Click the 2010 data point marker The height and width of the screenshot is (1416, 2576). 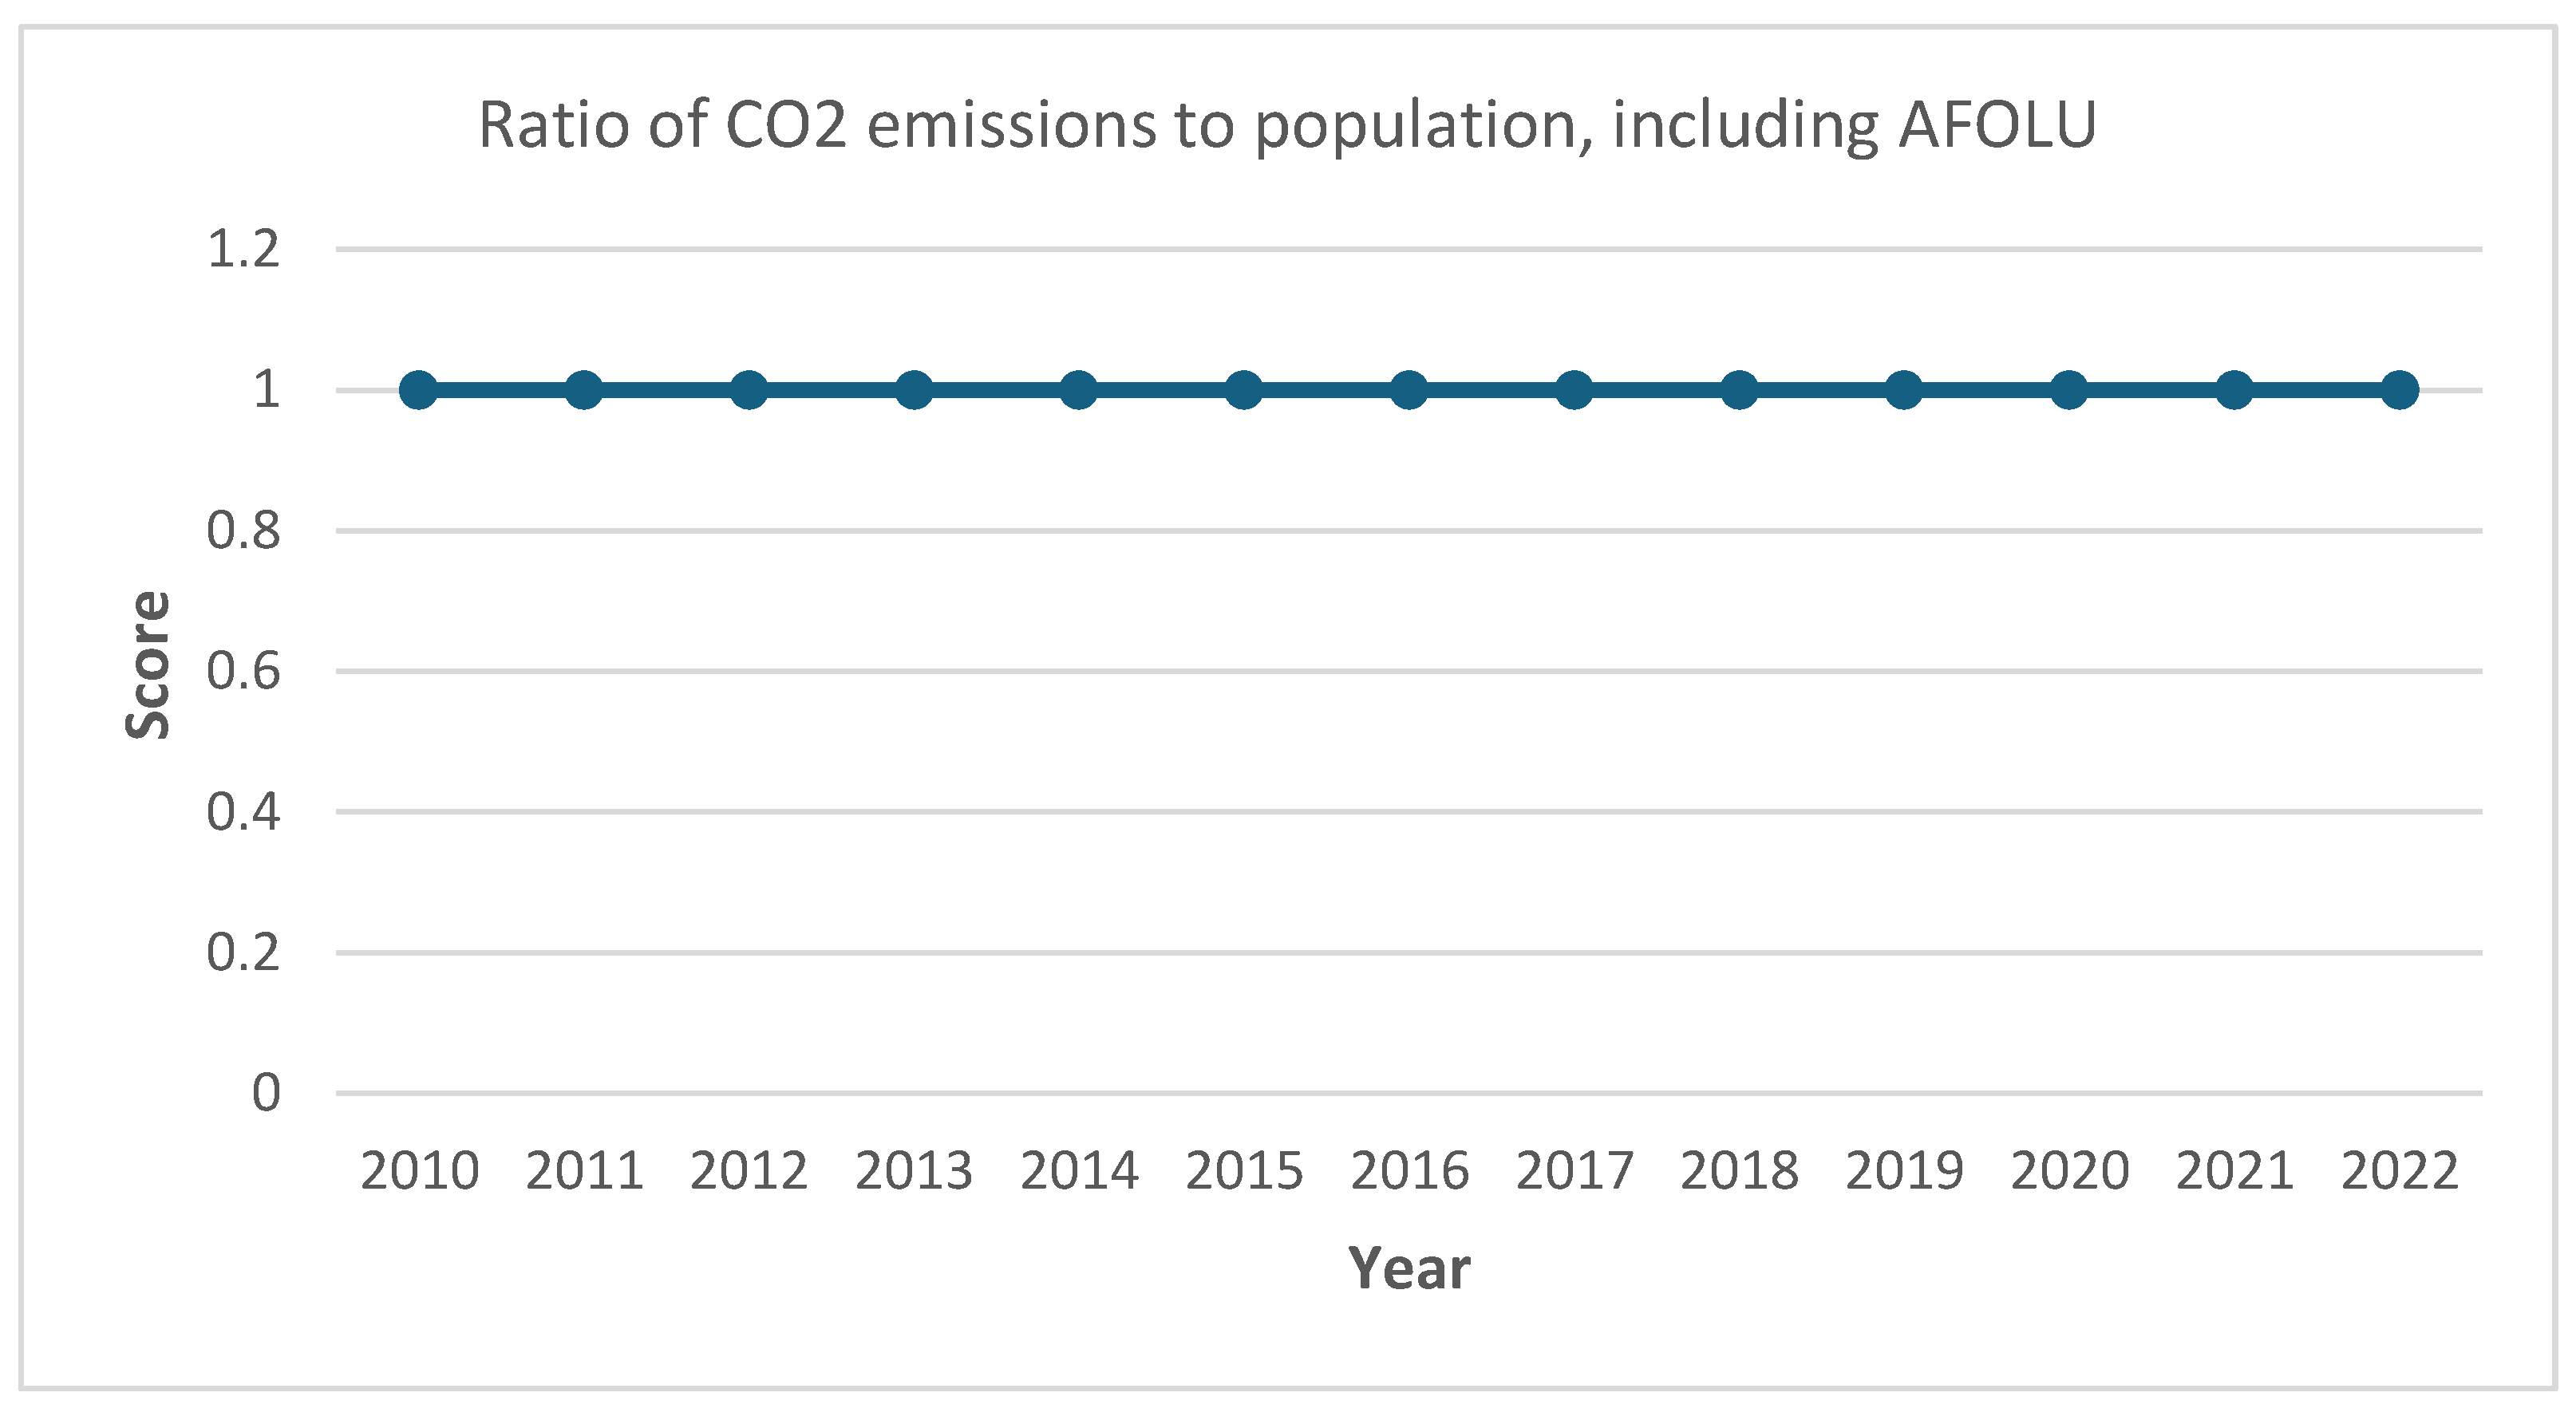click(419, 390)
